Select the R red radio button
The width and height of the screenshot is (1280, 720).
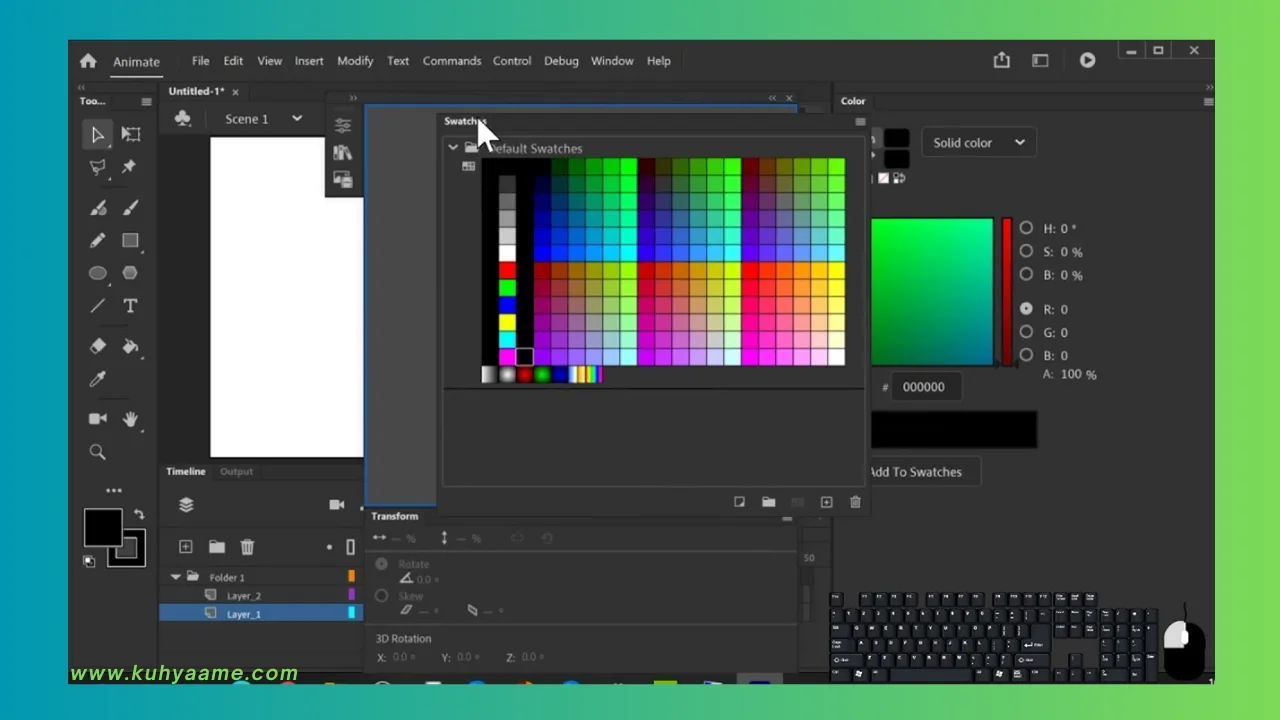pyautogui.click(x=1026, y=308)
